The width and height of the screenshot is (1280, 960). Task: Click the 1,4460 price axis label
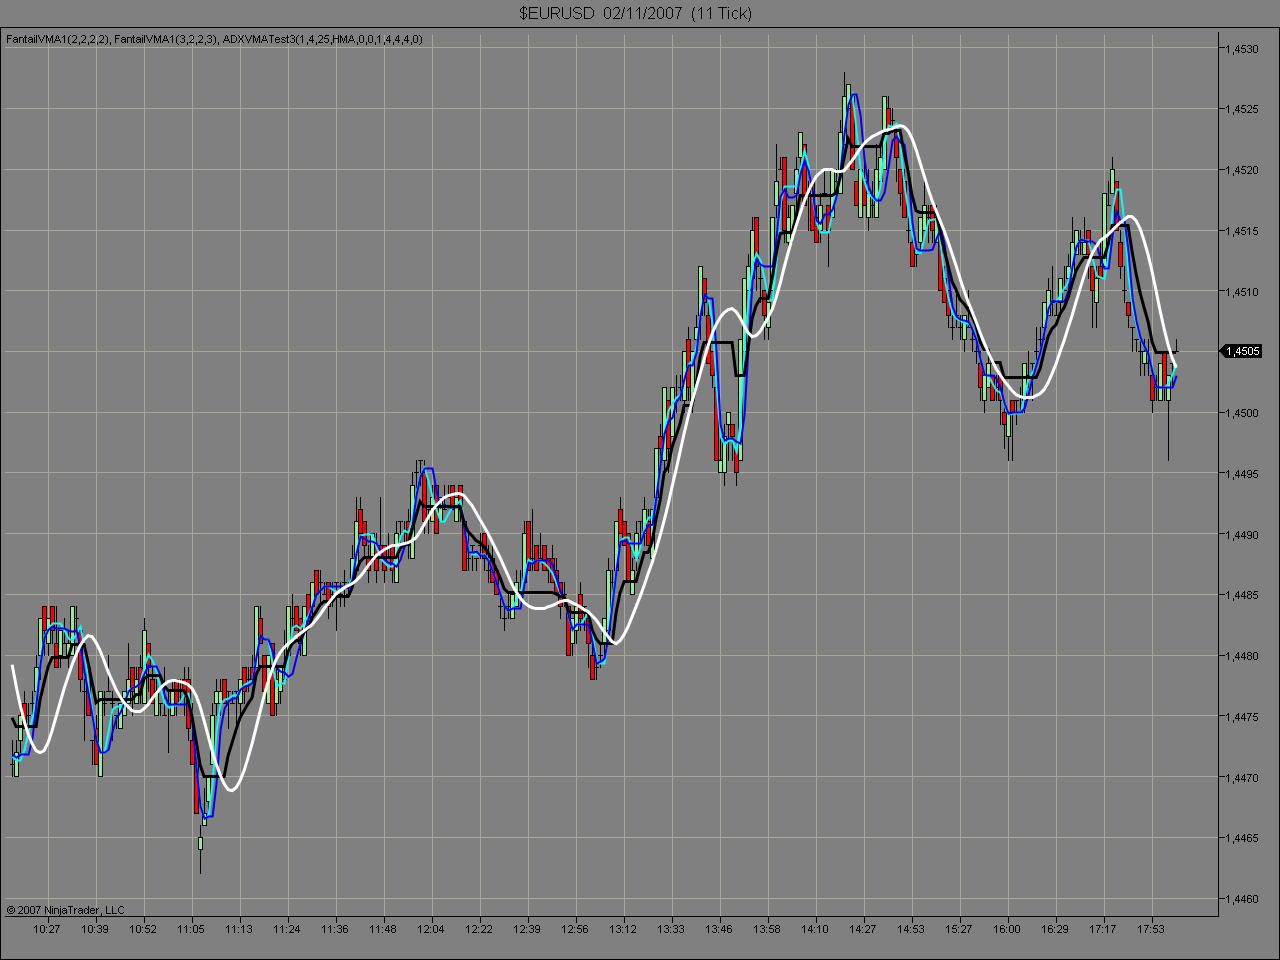click(1243, 898)
